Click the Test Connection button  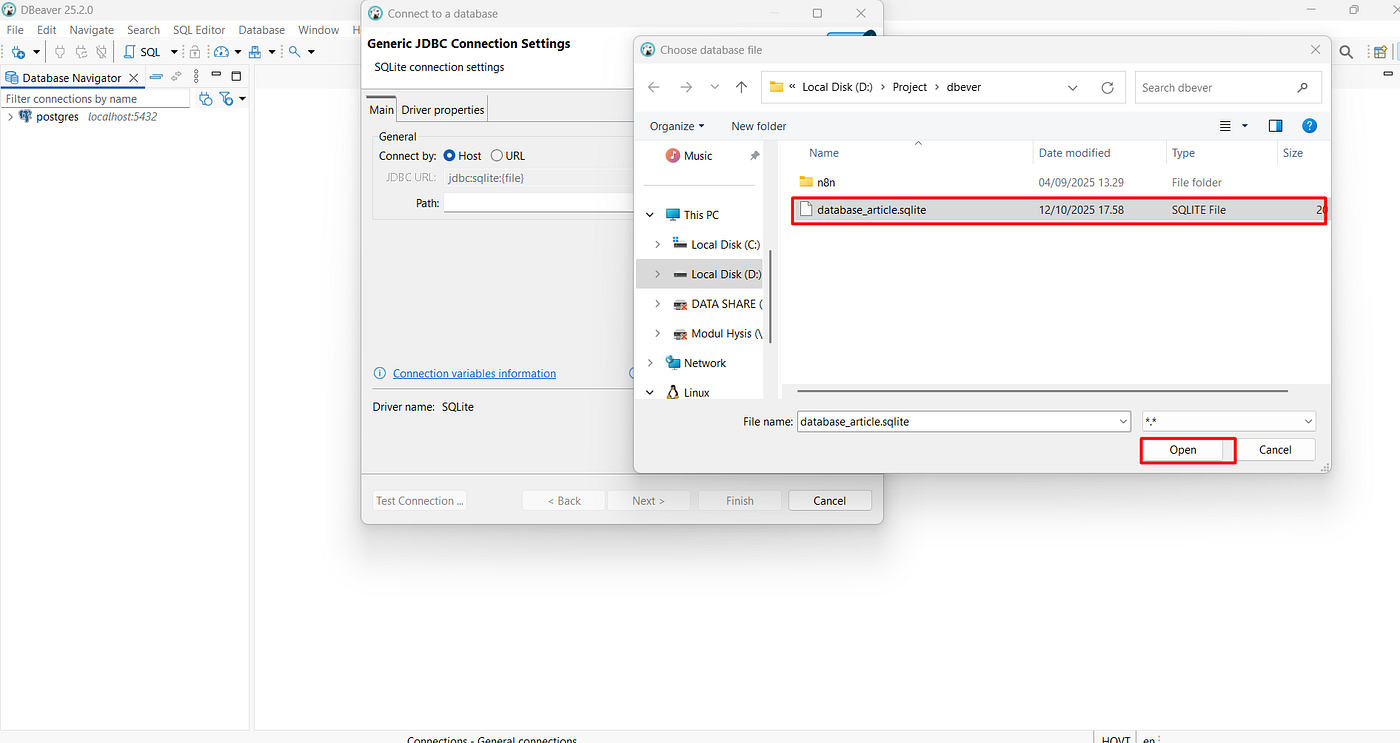click(x=420, y=501)
